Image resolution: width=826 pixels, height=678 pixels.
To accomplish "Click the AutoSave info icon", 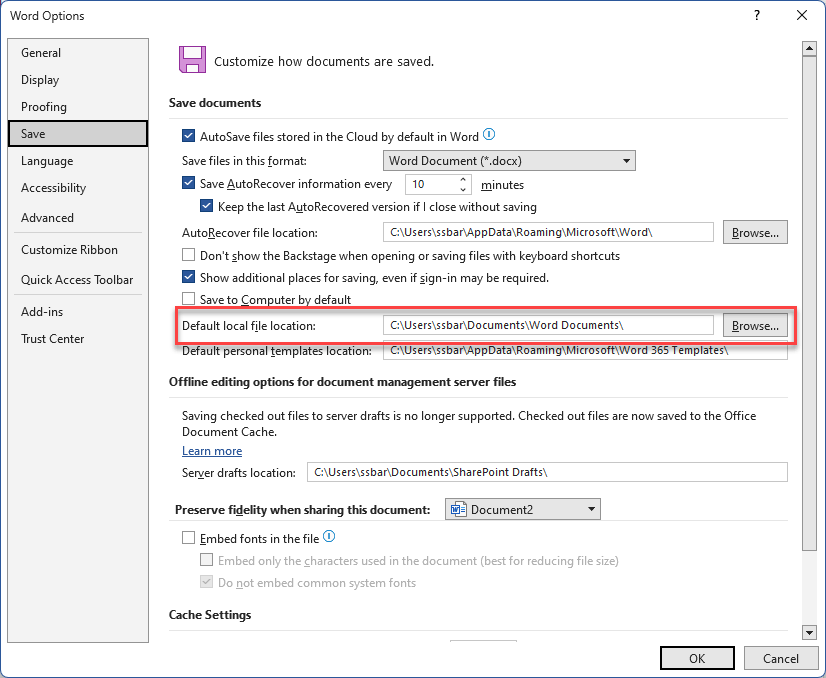I will click(x=489, y=135).
